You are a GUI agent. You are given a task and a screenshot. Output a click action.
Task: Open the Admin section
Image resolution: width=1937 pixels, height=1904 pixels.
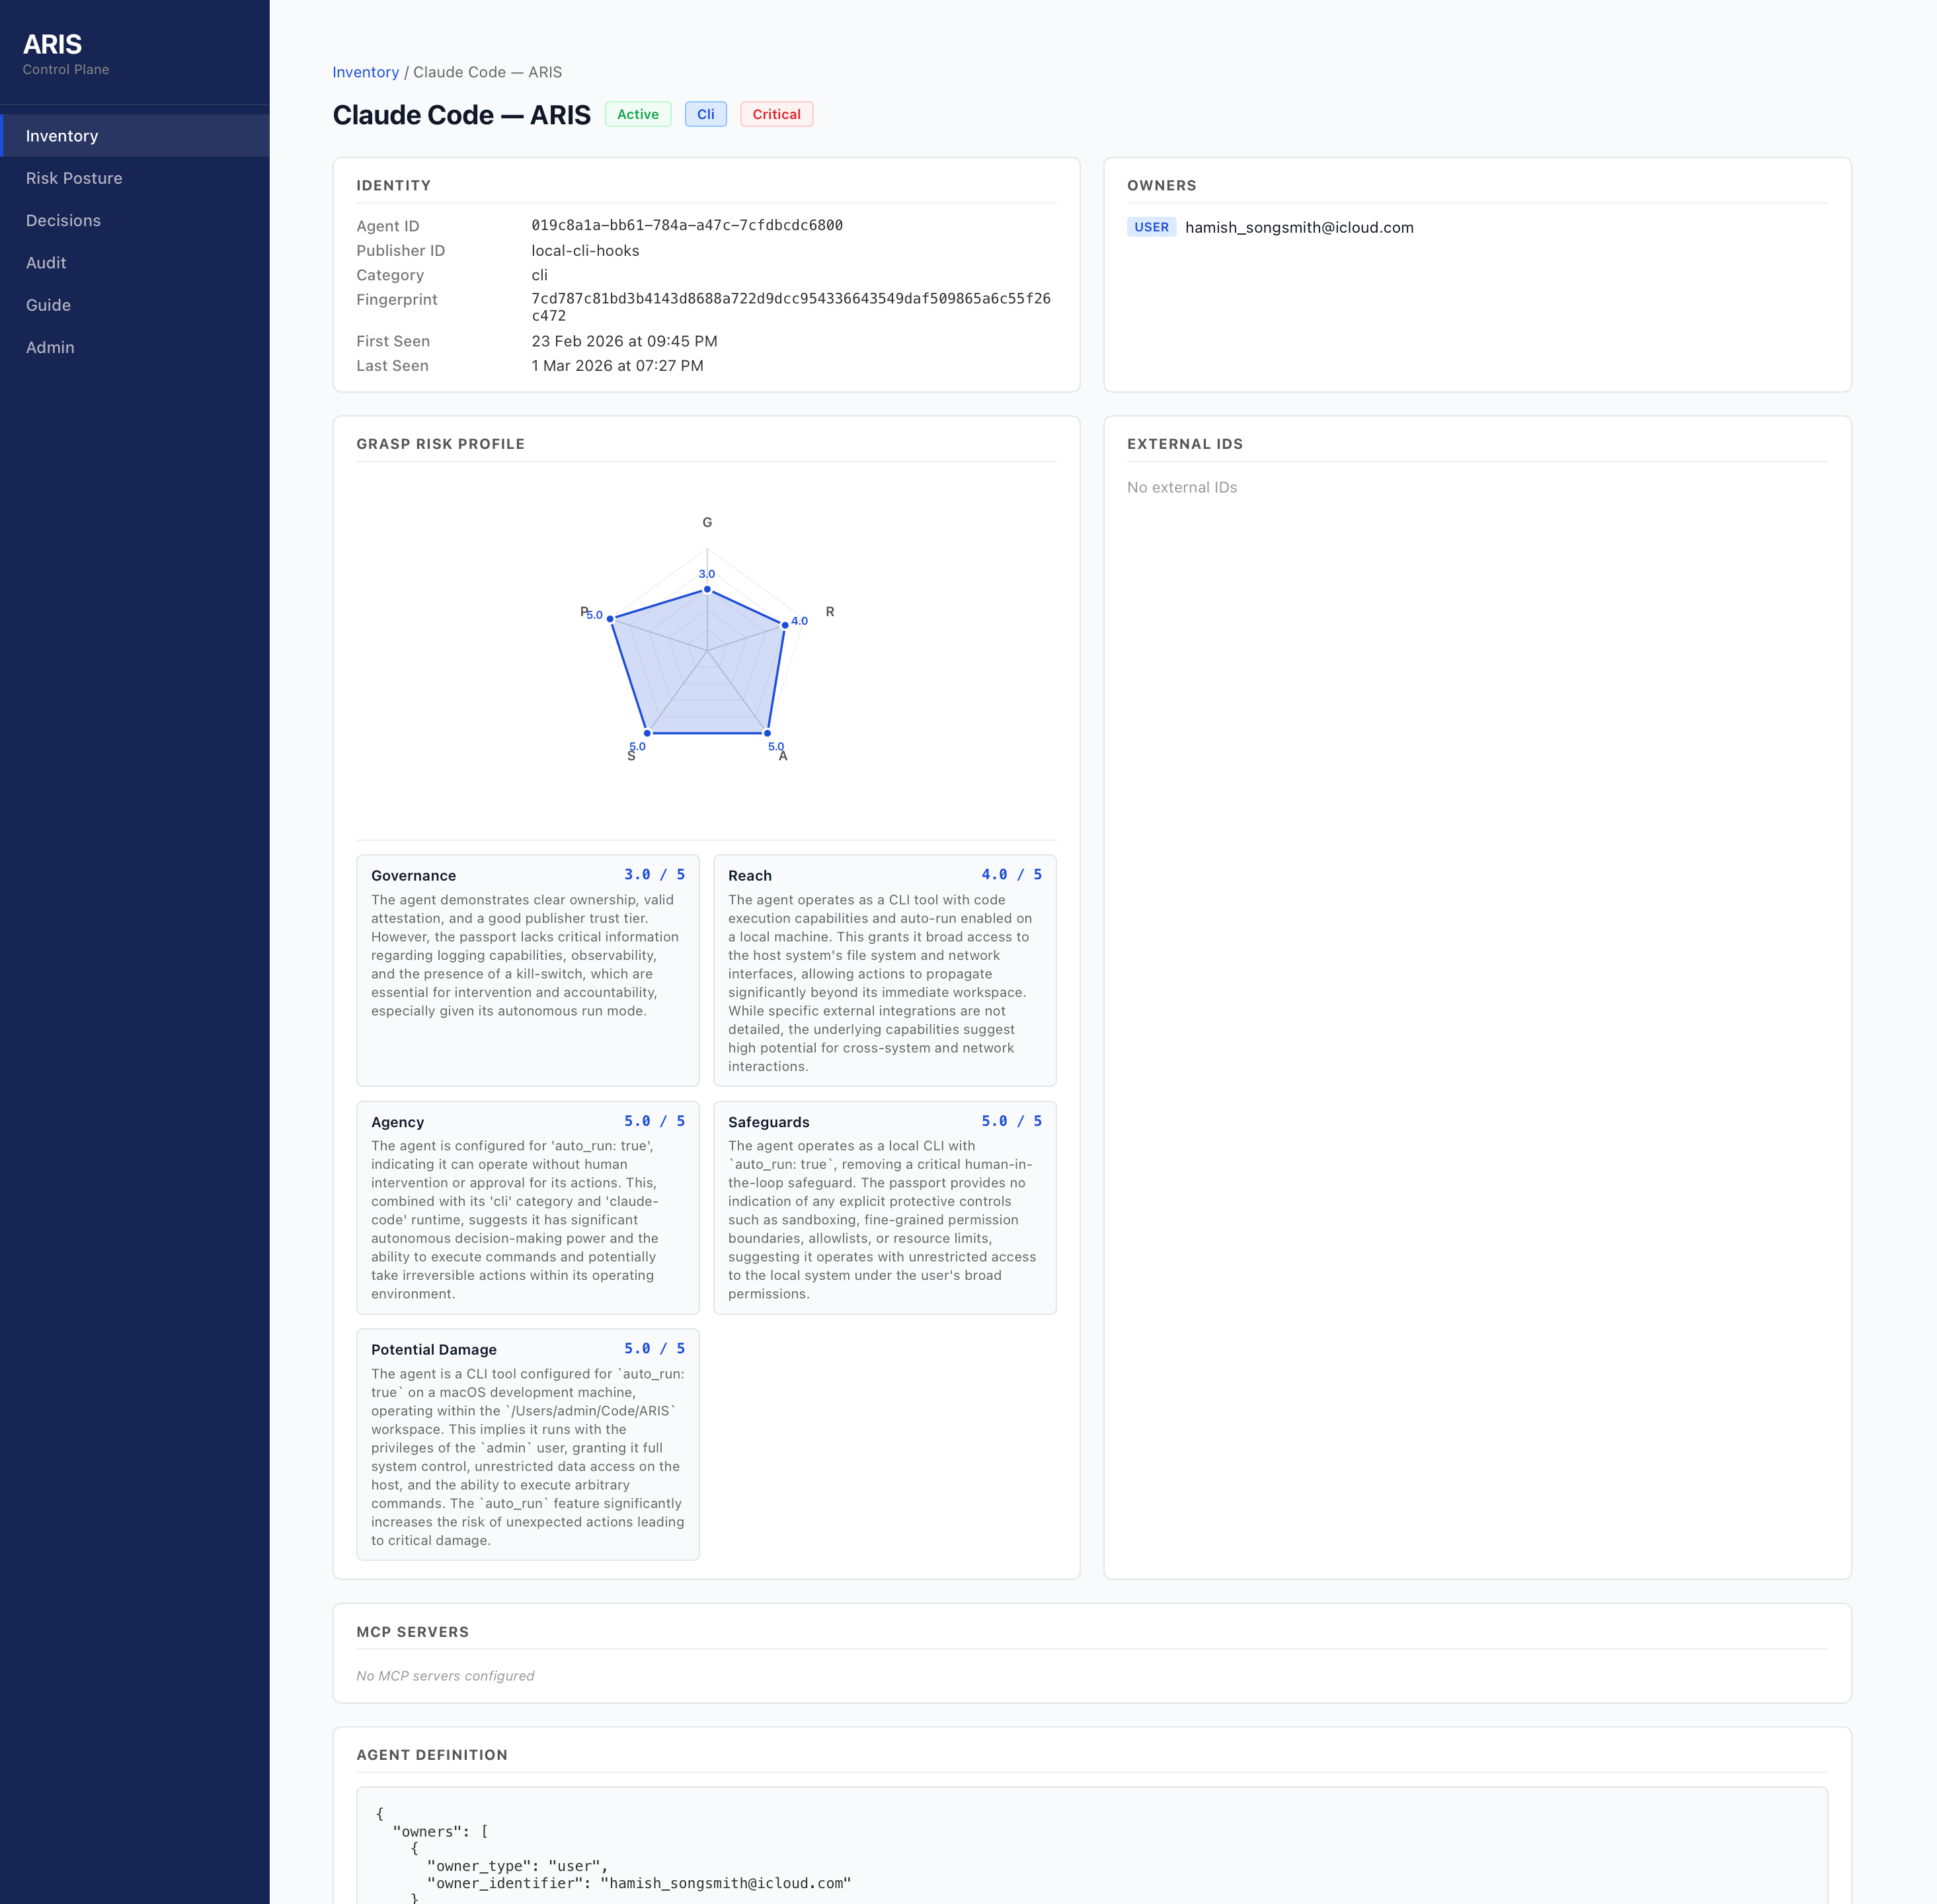pyautogui.click(x=50, y=347)
